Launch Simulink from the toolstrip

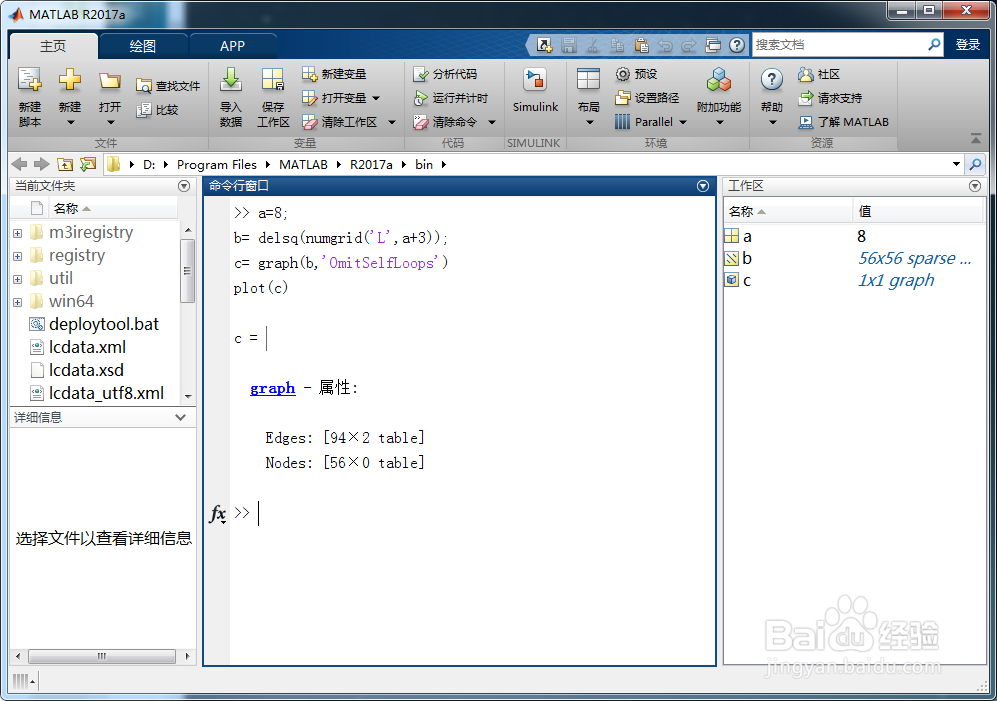(535, 90)
